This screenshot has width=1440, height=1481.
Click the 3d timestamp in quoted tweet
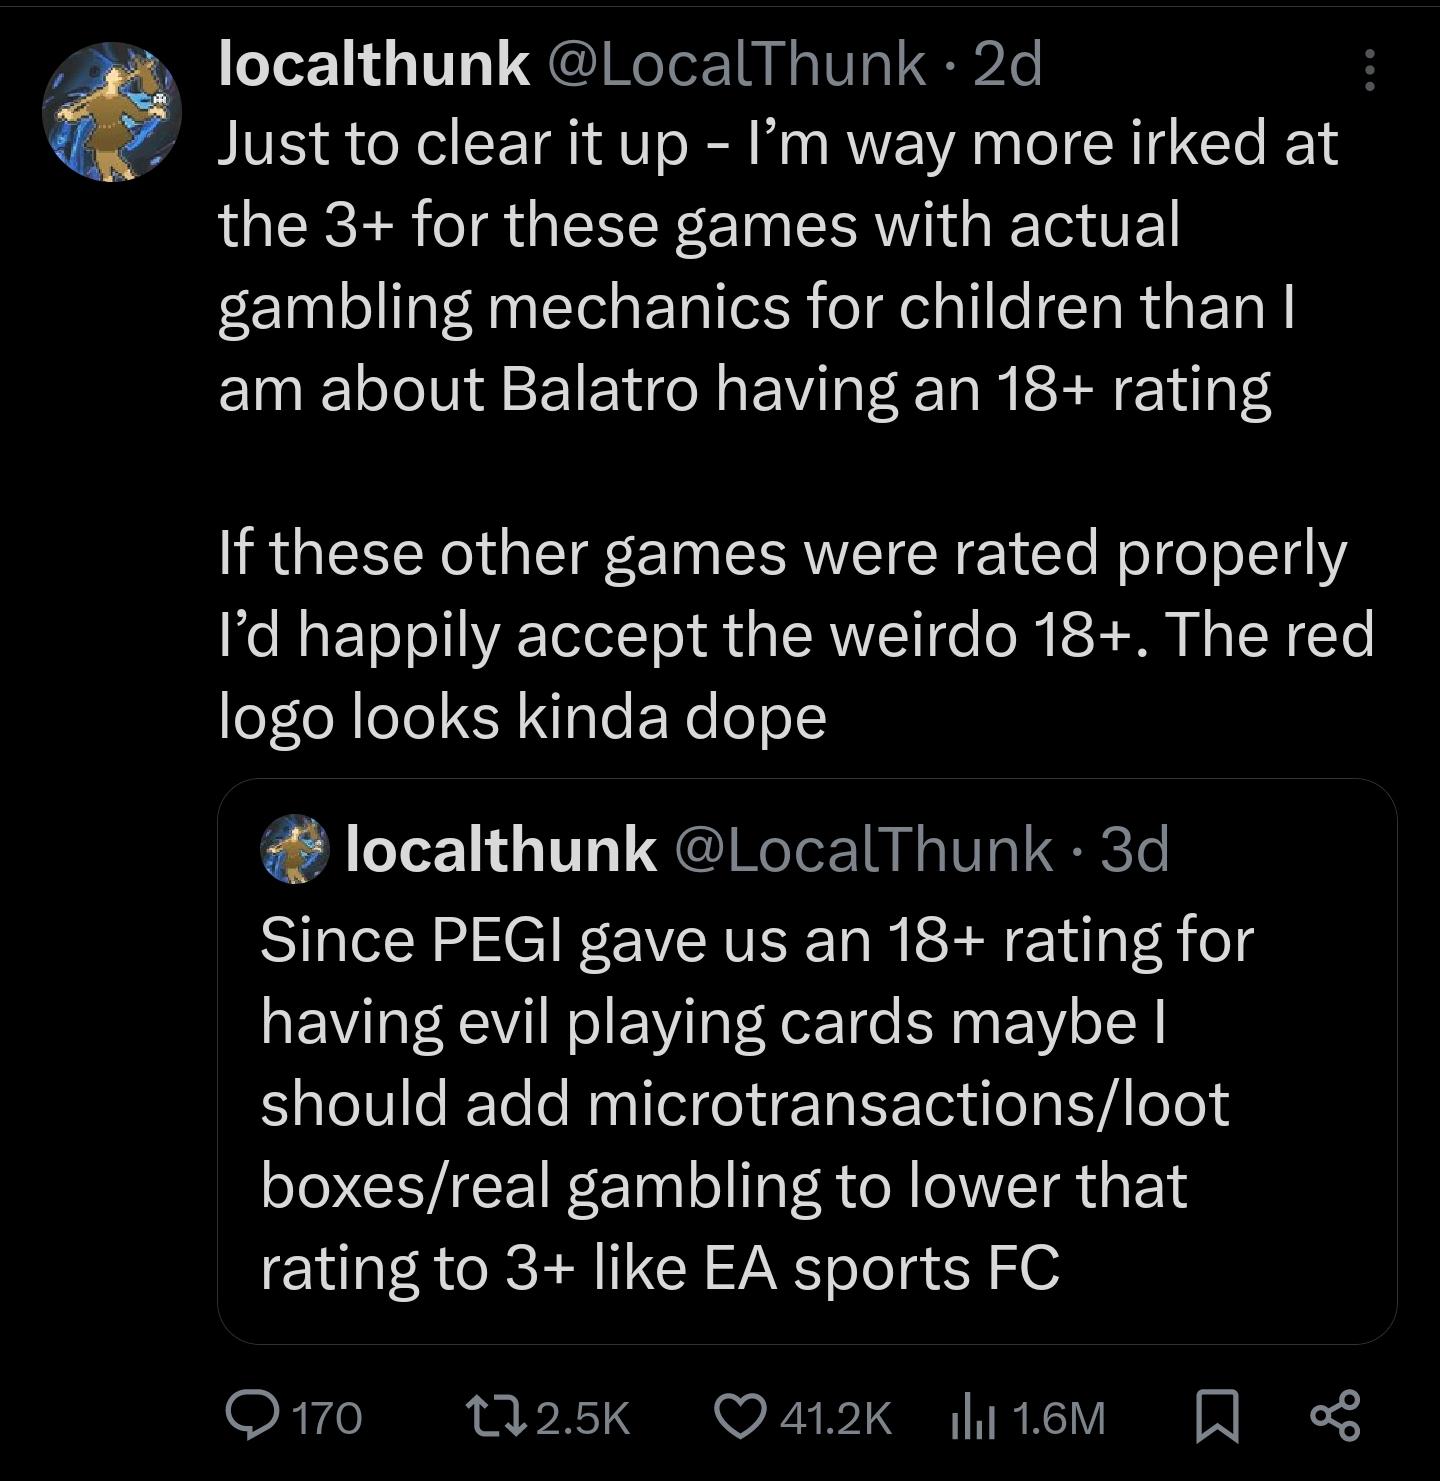[1135, 849]
